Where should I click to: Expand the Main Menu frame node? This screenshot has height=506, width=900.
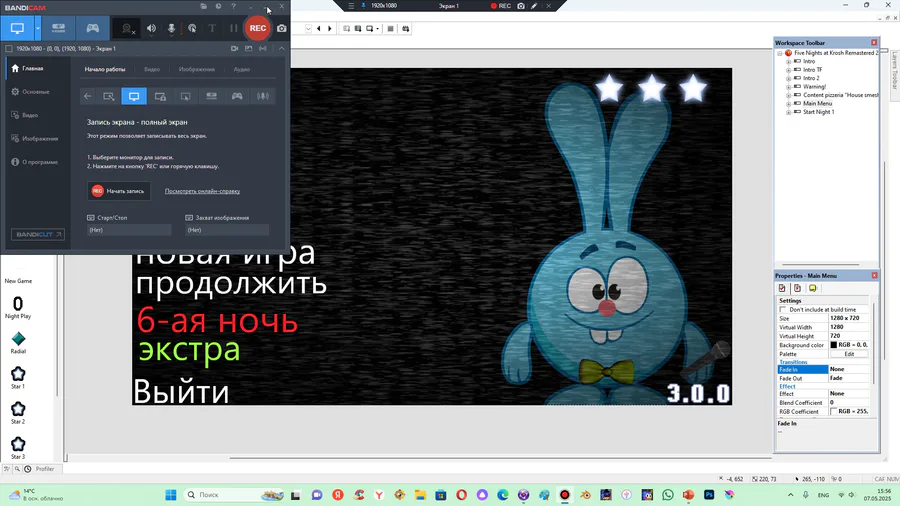(x=788, y=104)
